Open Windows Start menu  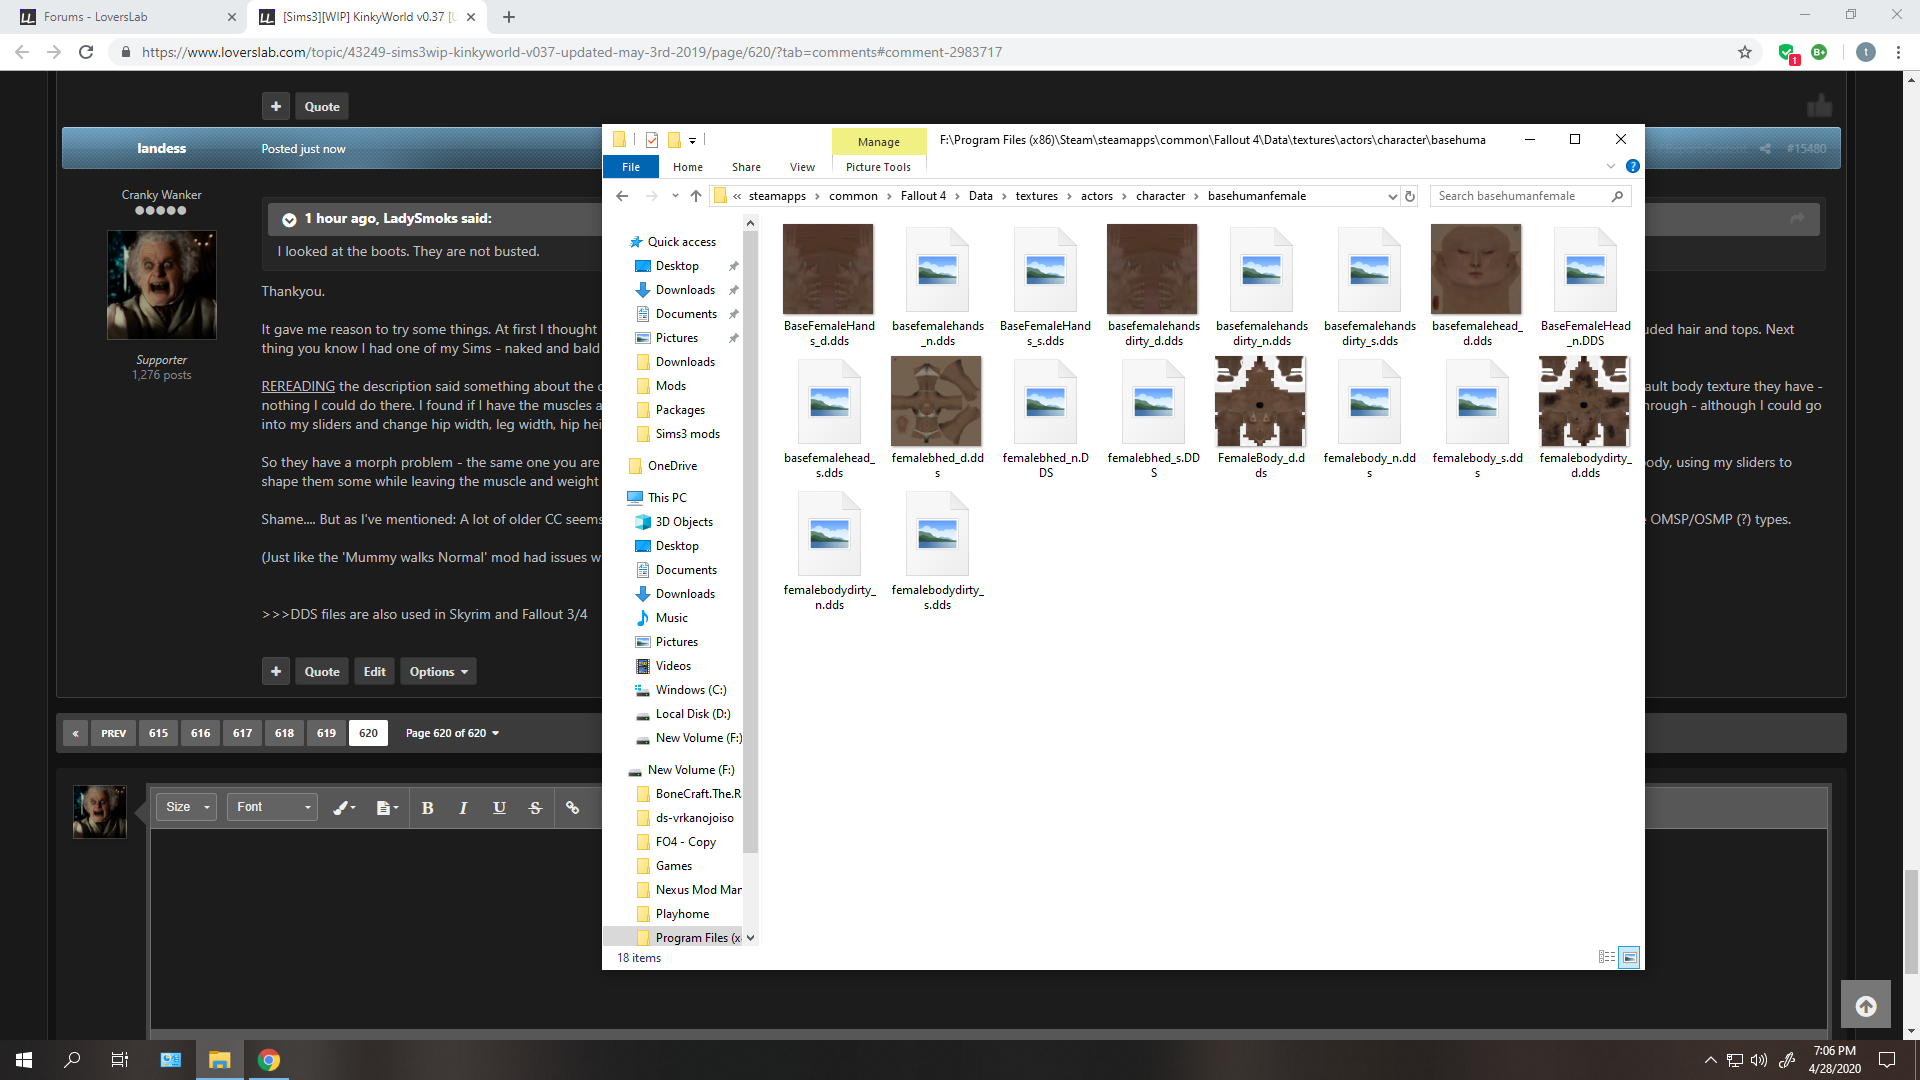tap(24, 1060)
